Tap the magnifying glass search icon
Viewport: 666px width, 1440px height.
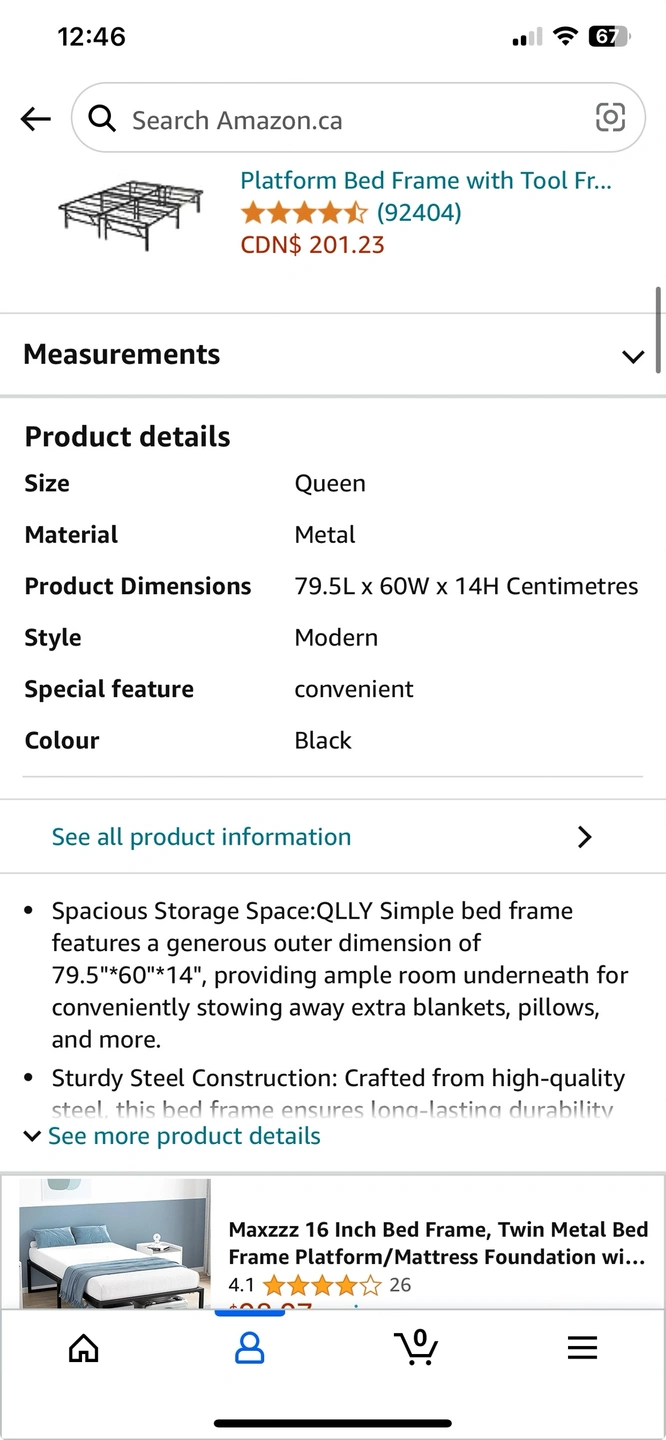(102, 119)
